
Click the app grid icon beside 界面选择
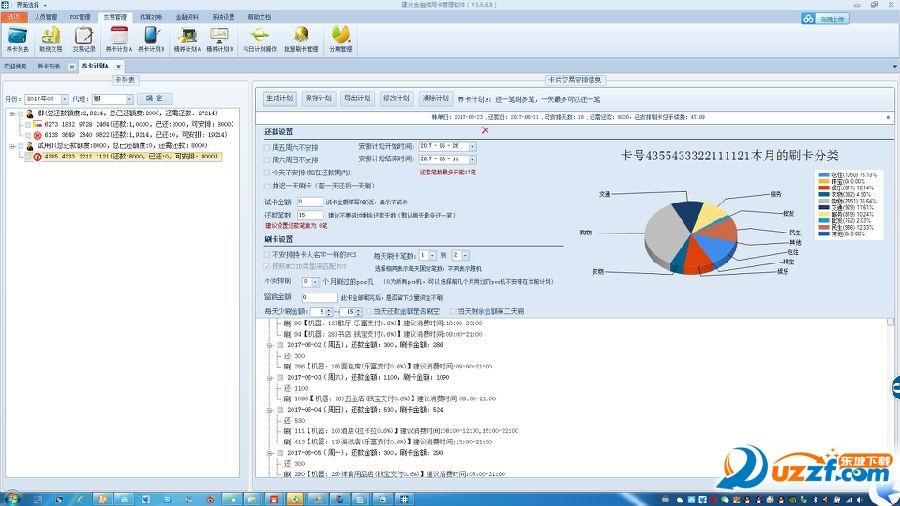5,5
